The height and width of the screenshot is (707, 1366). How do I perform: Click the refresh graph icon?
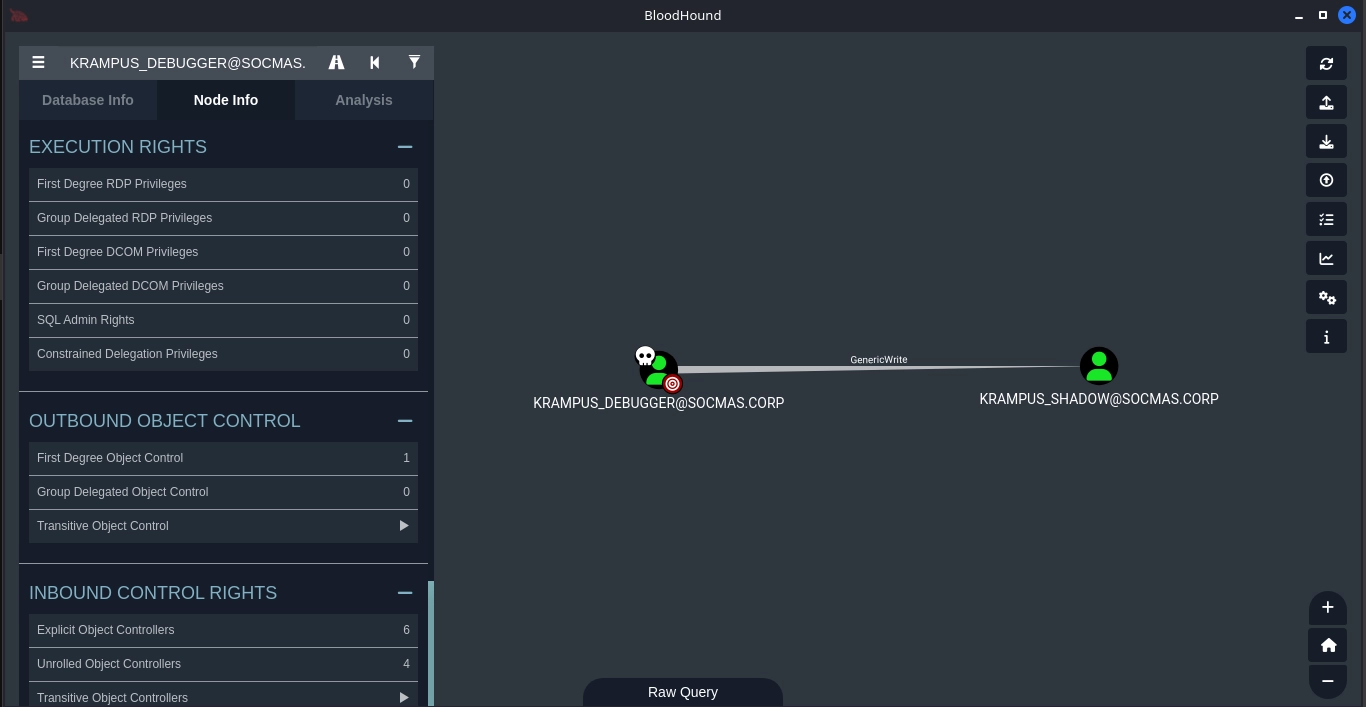[x=1326, y=63]
